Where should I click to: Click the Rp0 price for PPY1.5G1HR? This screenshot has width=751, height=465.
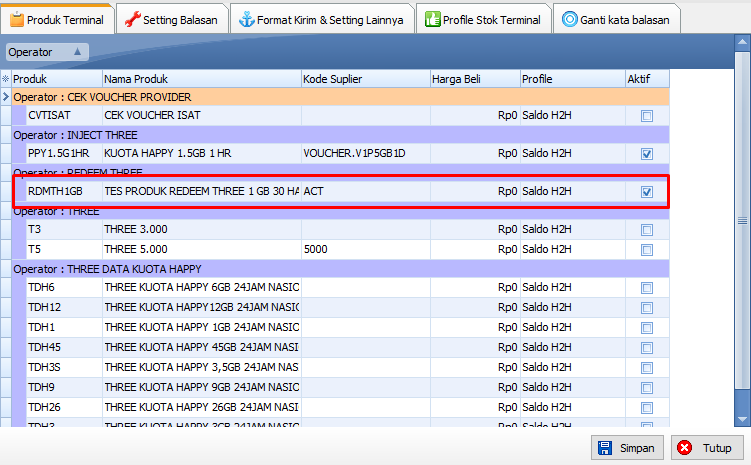(x=475, y=153)
